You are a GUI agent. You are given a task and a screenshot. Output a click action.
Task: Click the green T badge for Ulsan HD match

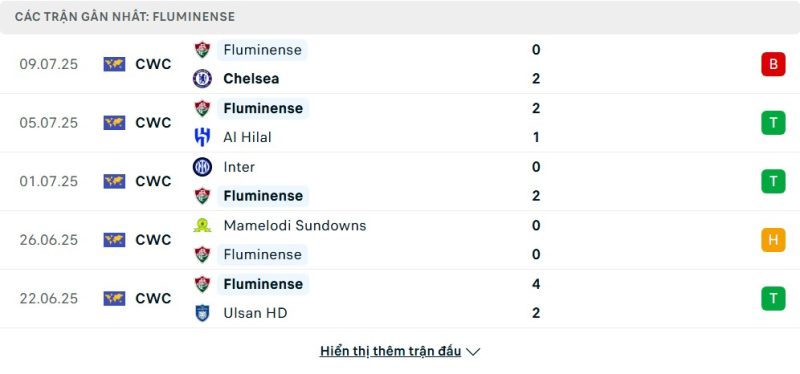773,298
